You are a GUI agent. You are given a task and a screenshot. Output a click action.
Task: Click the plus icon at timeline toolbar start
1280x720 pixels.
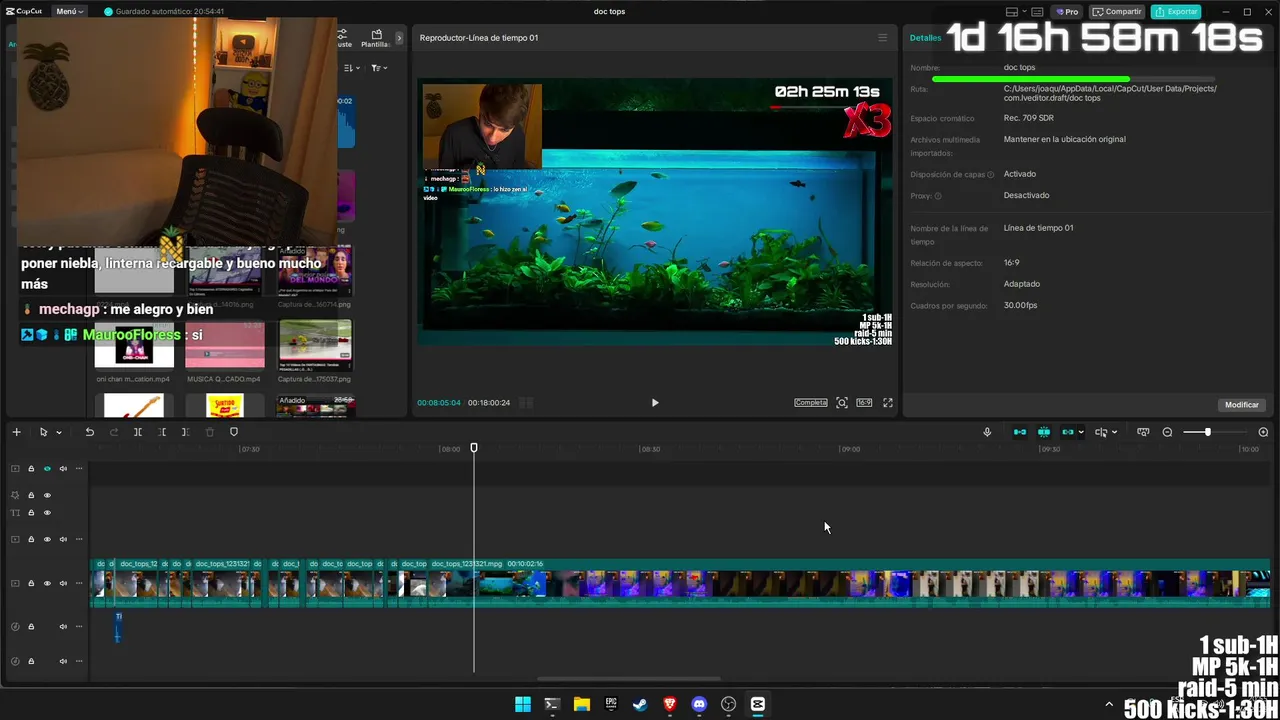click(16, 432)
